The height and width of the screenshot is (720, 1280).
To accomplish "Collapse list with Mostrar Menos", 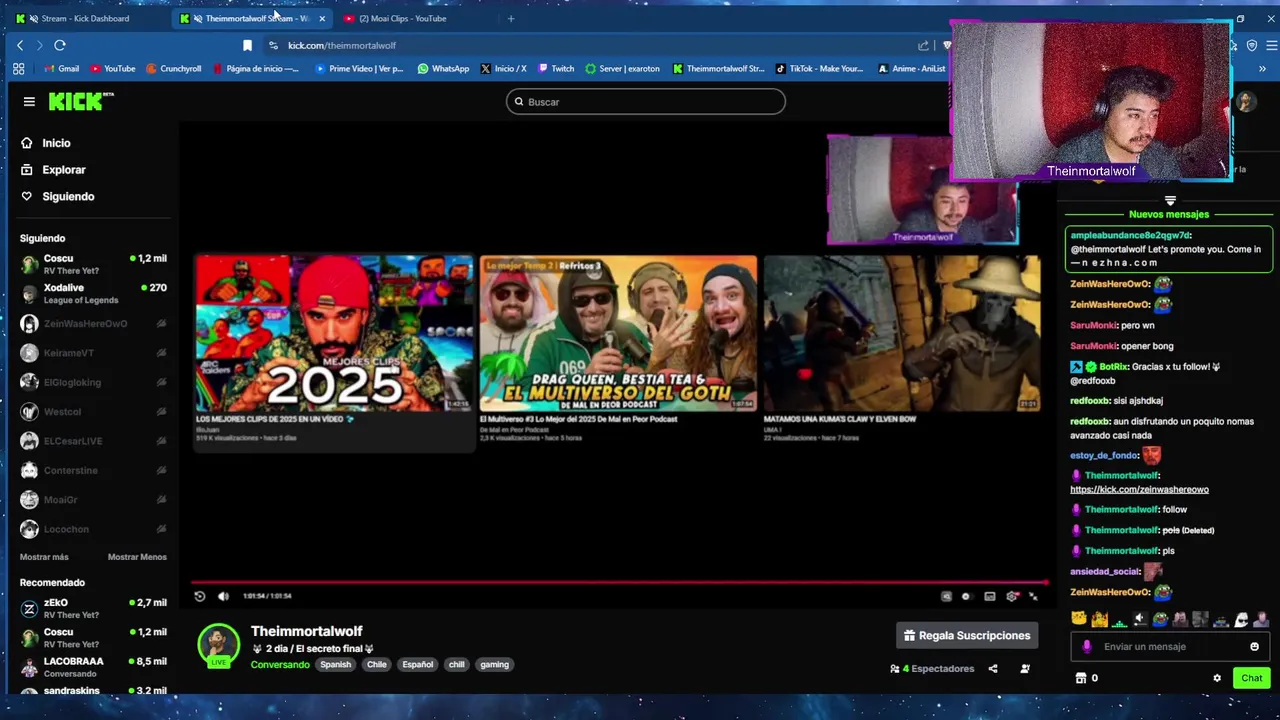I will 137,557.
